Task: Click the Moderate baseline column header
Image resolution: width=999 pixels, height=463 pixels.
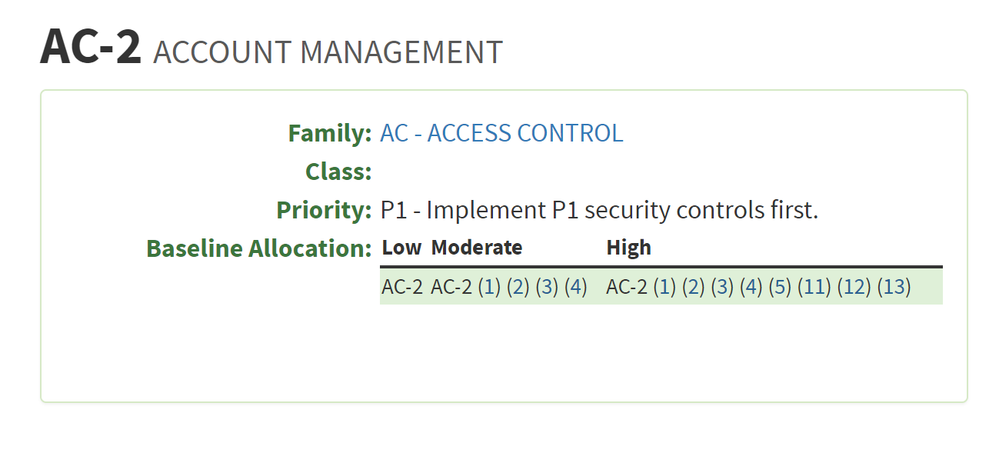Action: pyautogui.click(x=476, y=248)
